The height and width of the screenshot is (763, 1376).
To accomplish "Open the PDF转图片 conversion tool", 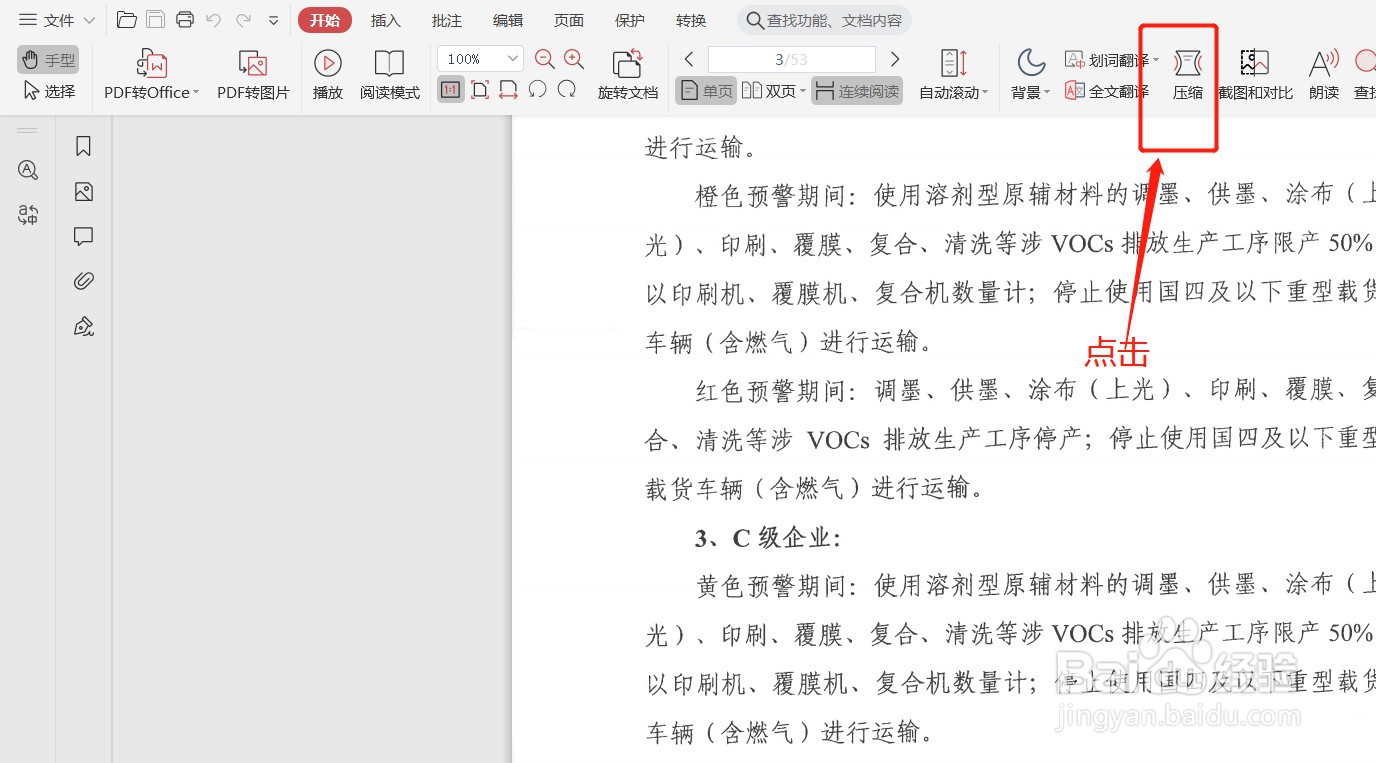I will [x=252, y=73].
